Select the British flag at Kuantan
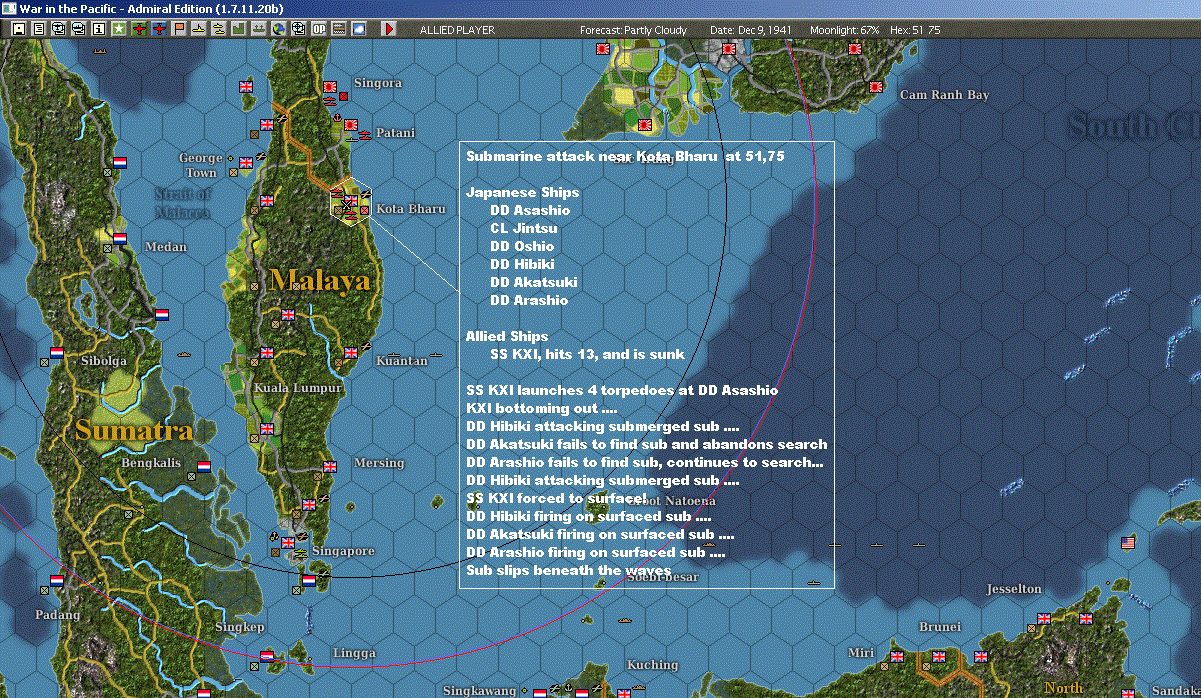This screenshot has width=1201, height=698. pyautogui.click(x=351, y=353)
